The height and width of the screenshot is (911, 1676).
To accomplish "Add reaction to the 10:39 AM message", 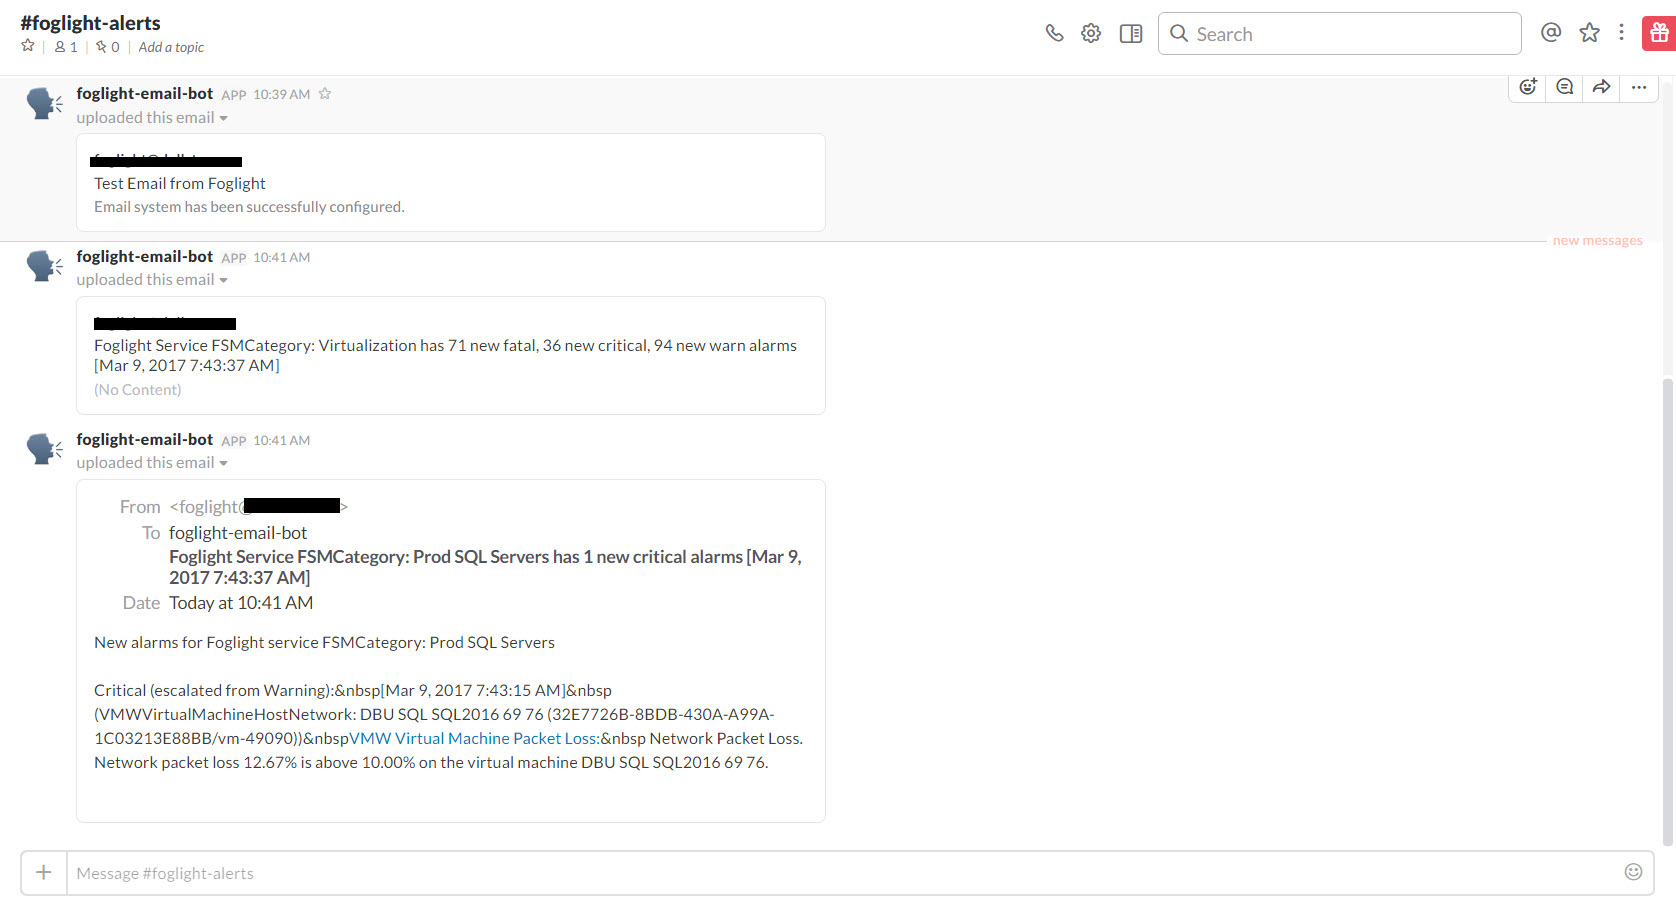I will 1527,87.
